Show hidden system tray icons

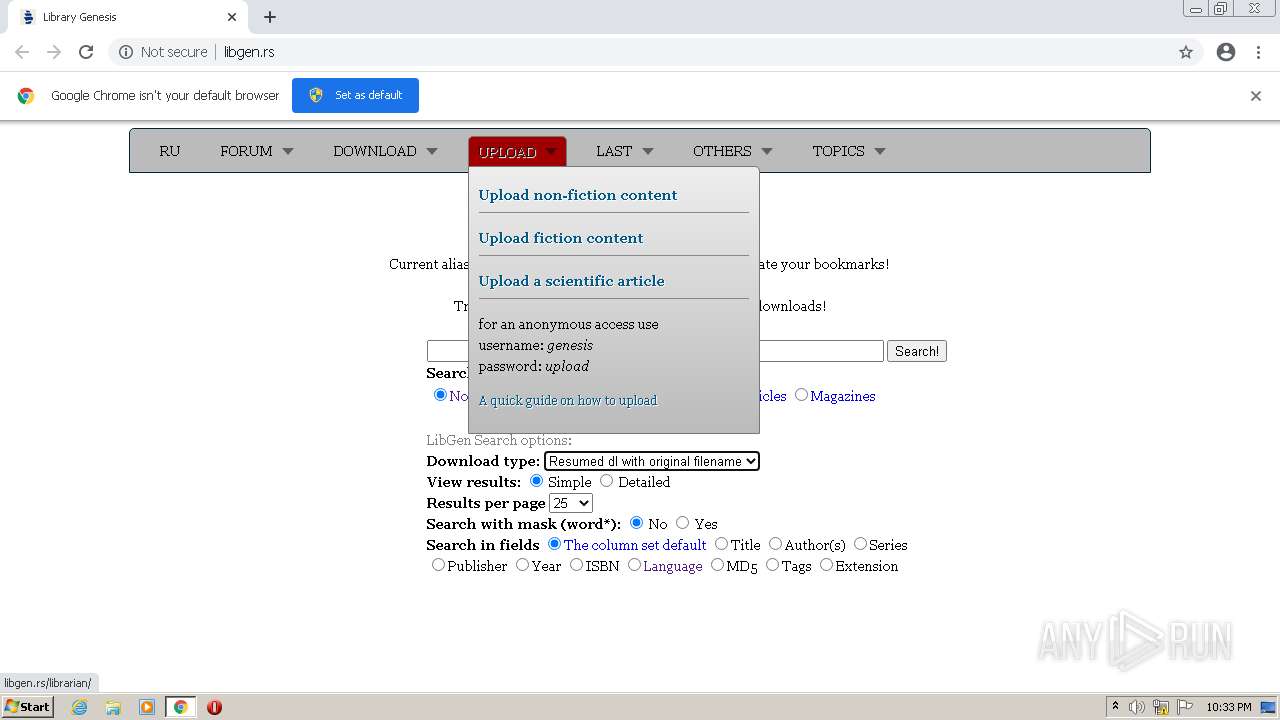(1115, 707)
